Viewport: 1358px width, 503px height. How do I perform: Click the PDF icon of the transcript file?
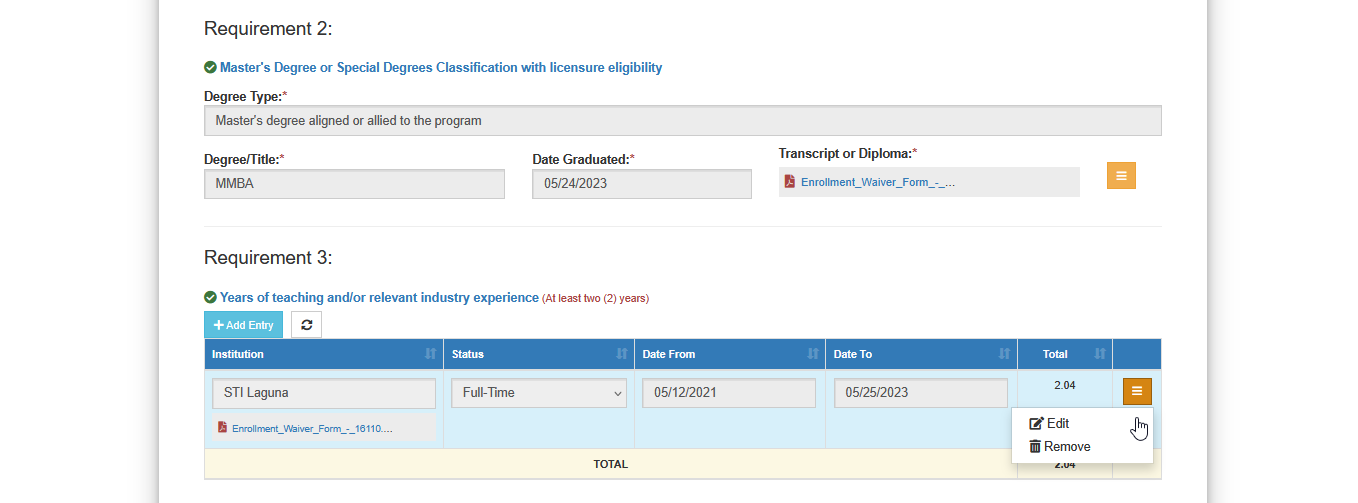[x=789, y=182]
